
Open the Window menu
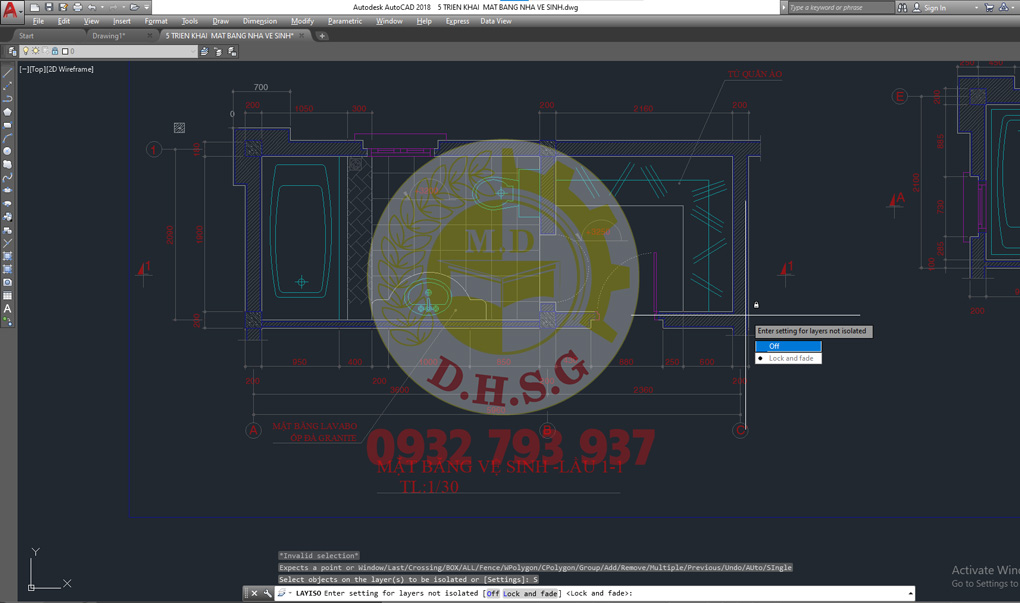point(389,21)
